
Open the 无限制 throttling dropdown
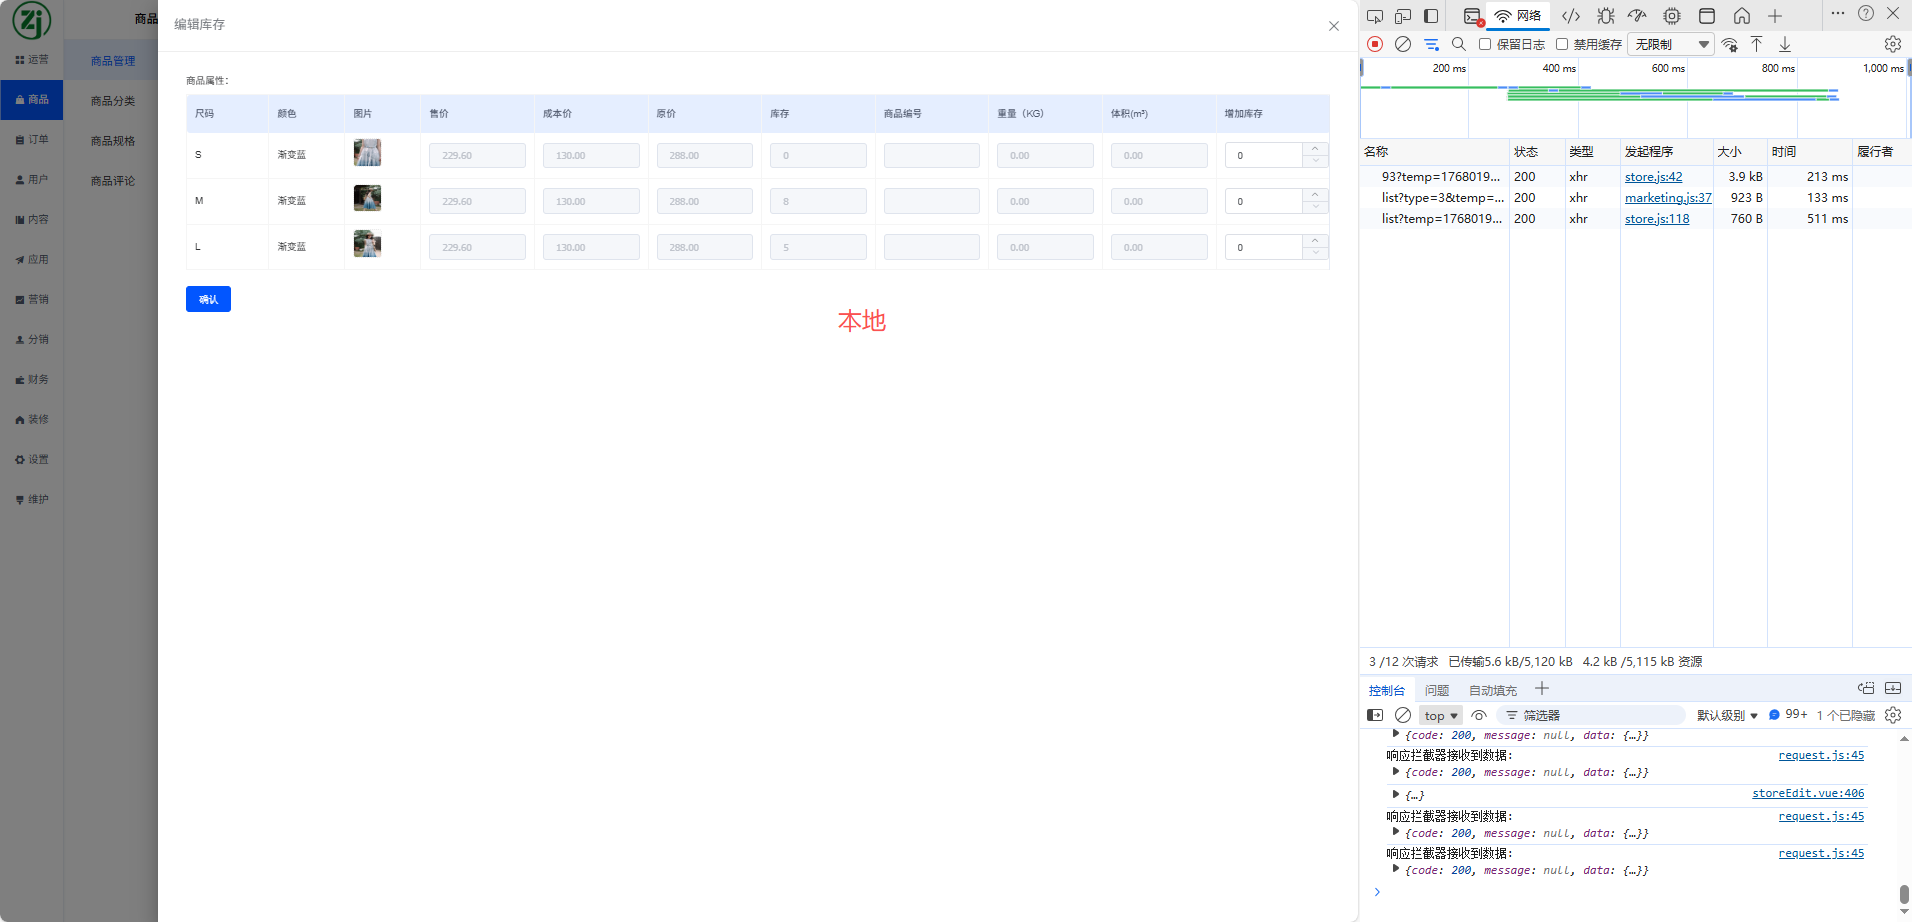1671,44
